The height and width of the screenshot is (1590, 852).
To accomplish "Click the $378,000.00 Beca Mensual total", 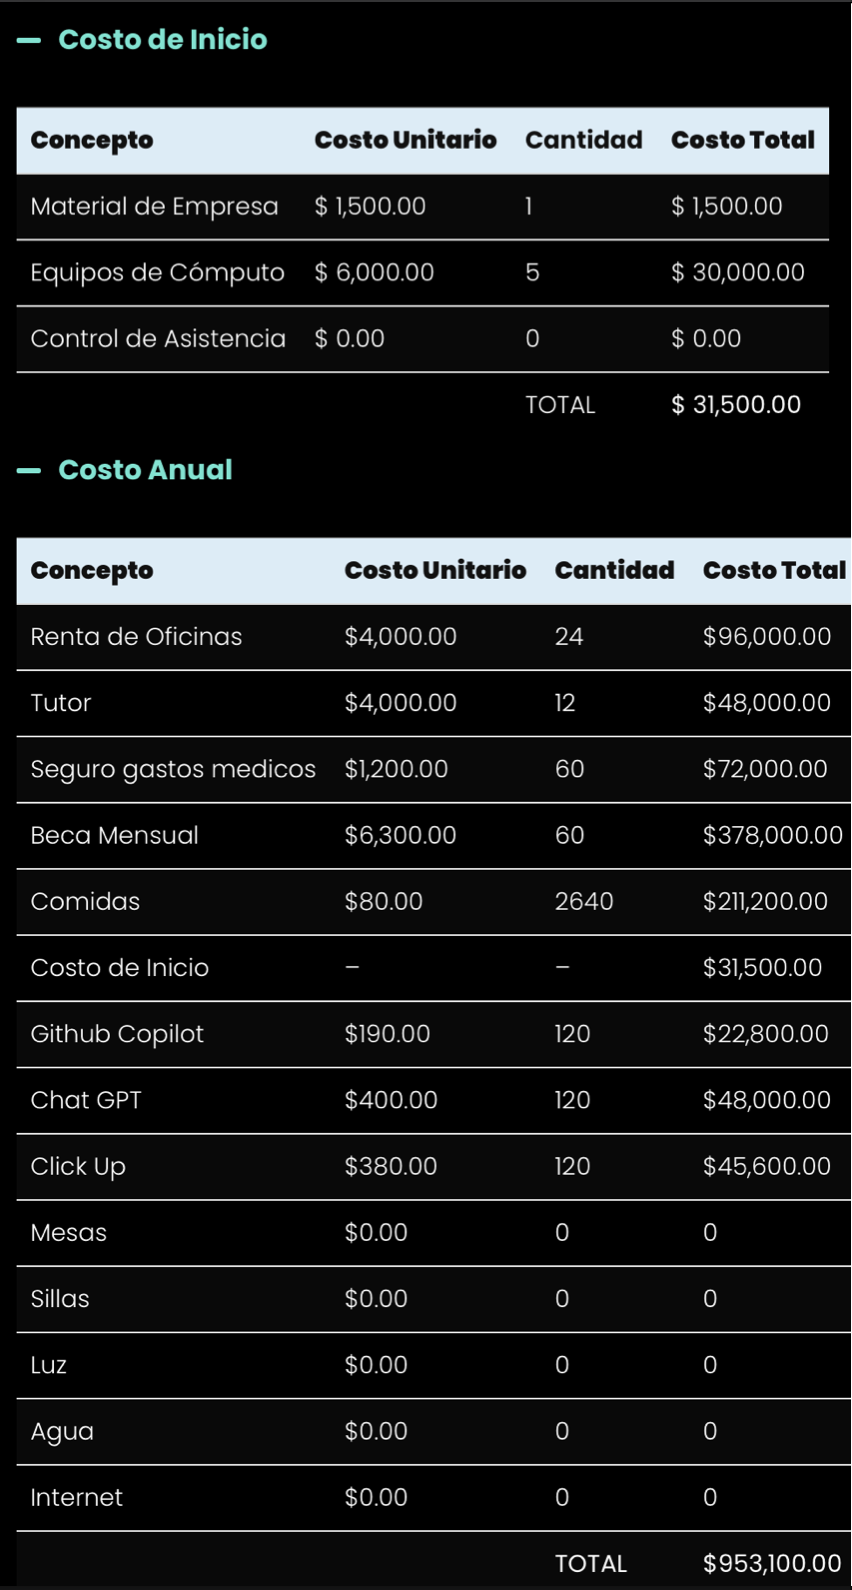I will coord(772,835).
